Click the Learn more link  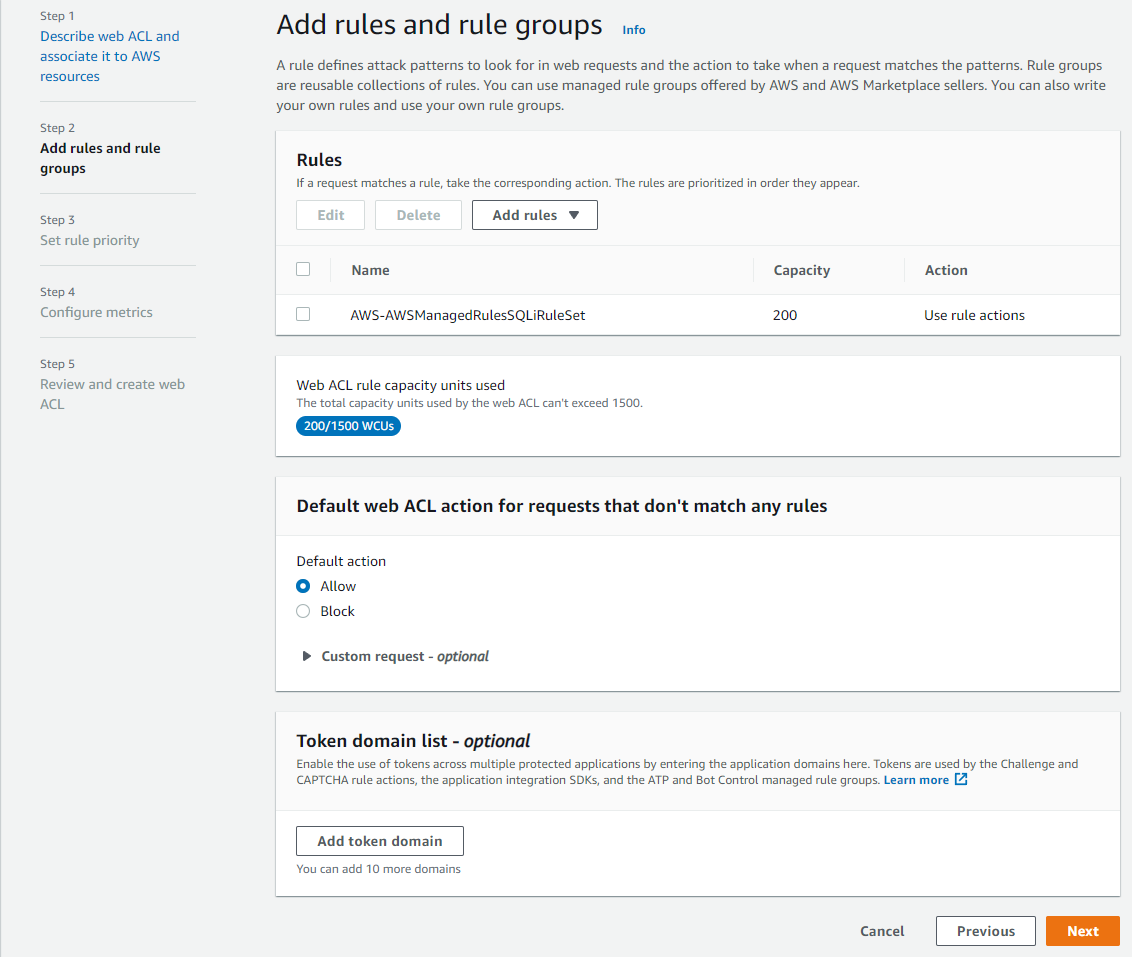pos(916,780)
